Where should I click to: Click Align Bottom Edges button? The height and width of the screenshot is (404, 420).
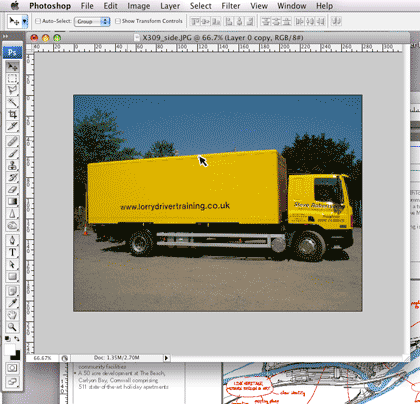click(x=216, y=22)
